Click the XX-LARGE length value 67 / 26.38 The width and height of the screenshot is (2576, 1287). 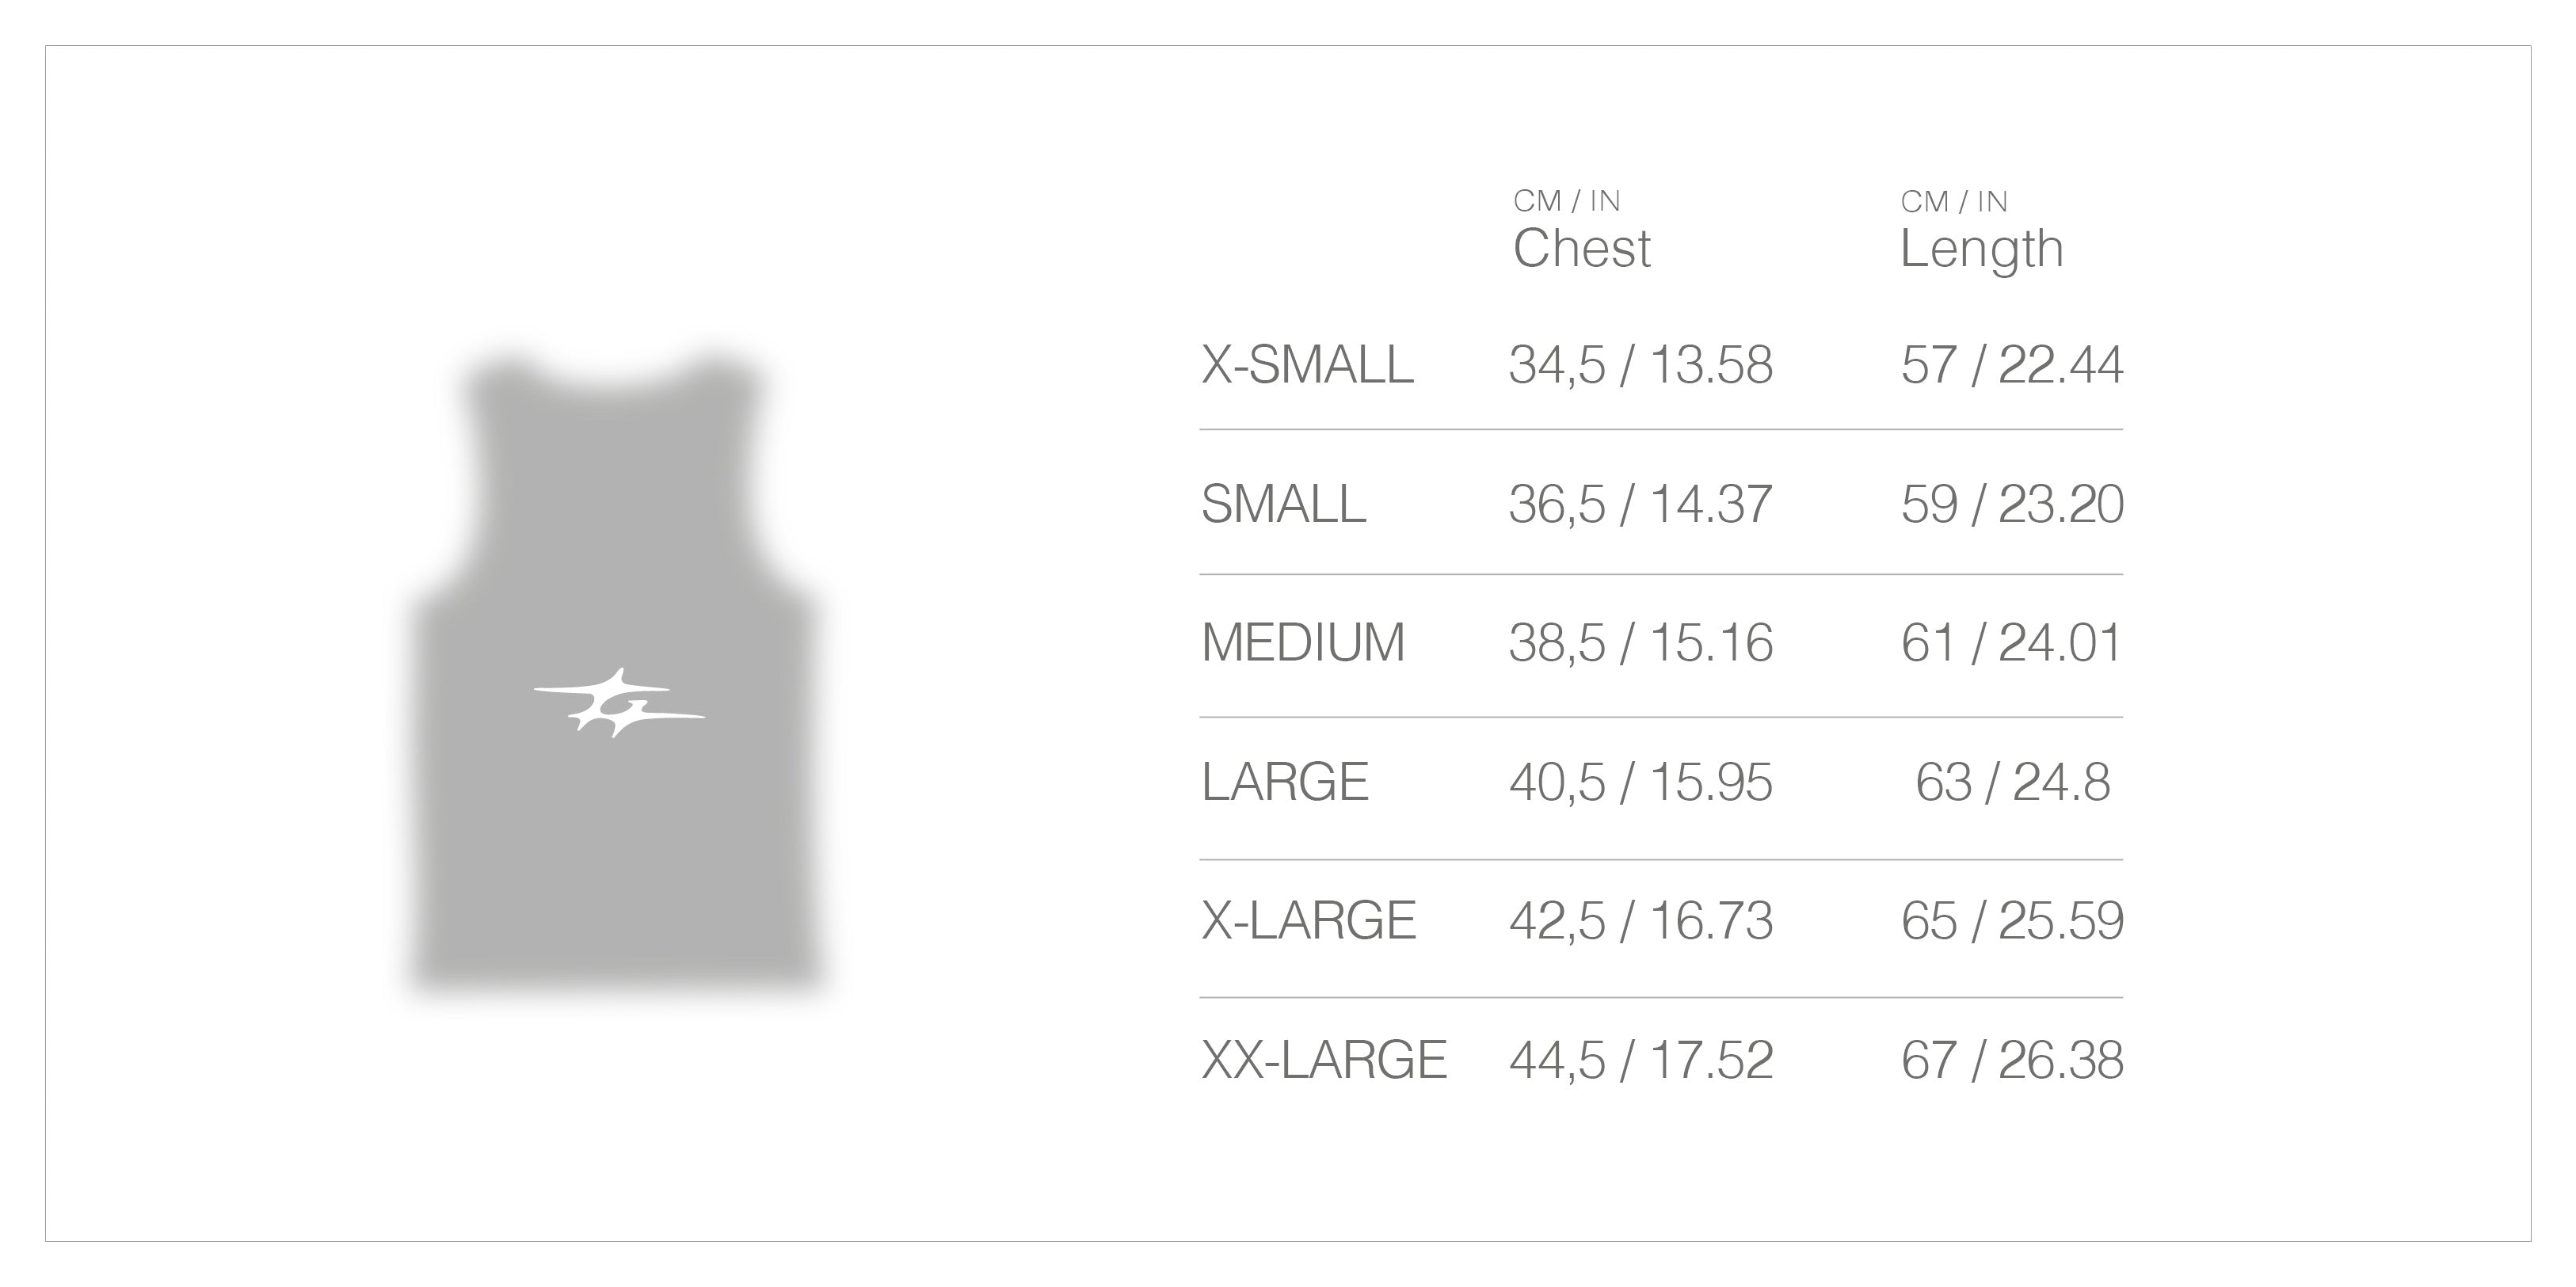coord(2012,1060)
